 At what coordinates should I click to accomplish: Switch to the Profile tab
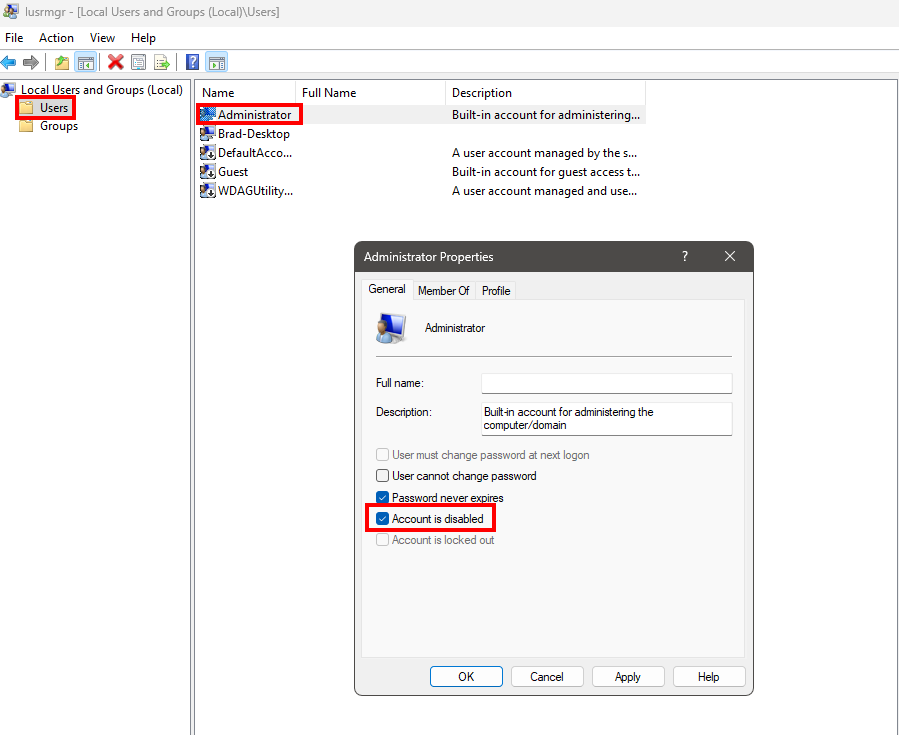tap(496, 291)
